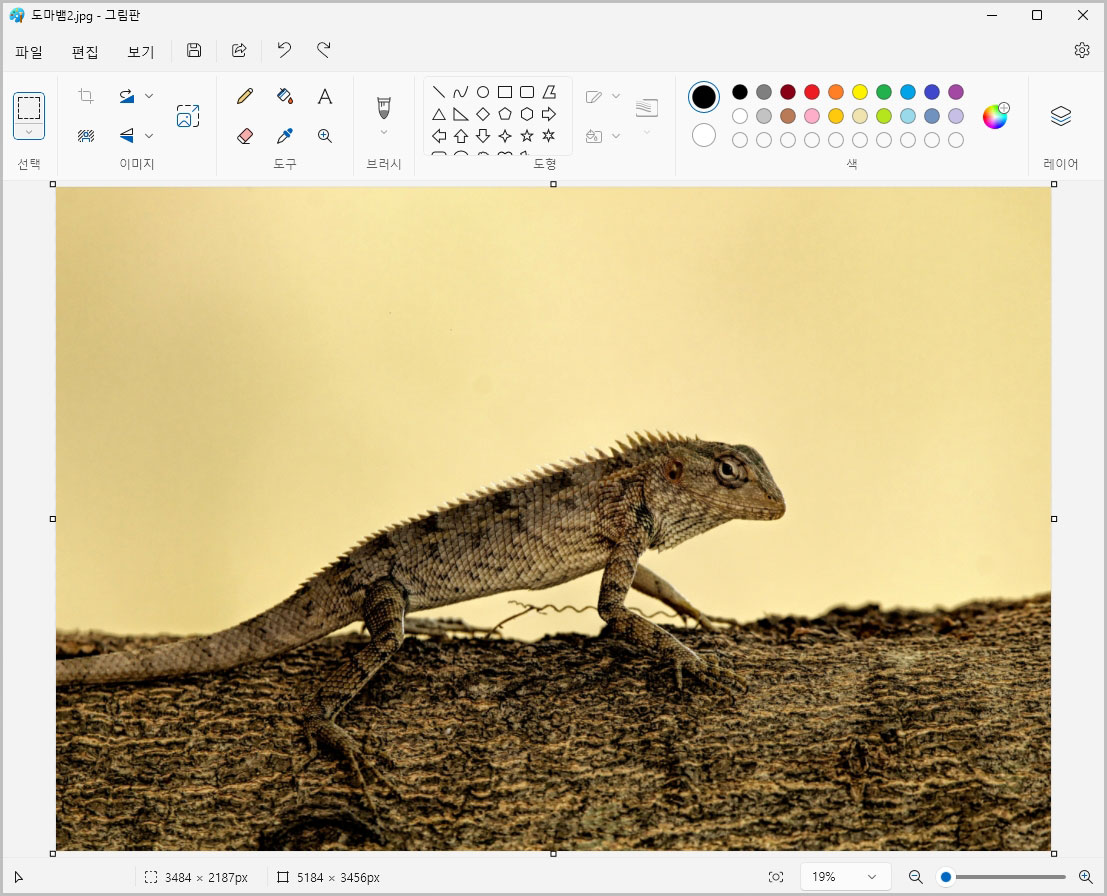
Task: Choose the red color swatch
Action: pos(812,92)
